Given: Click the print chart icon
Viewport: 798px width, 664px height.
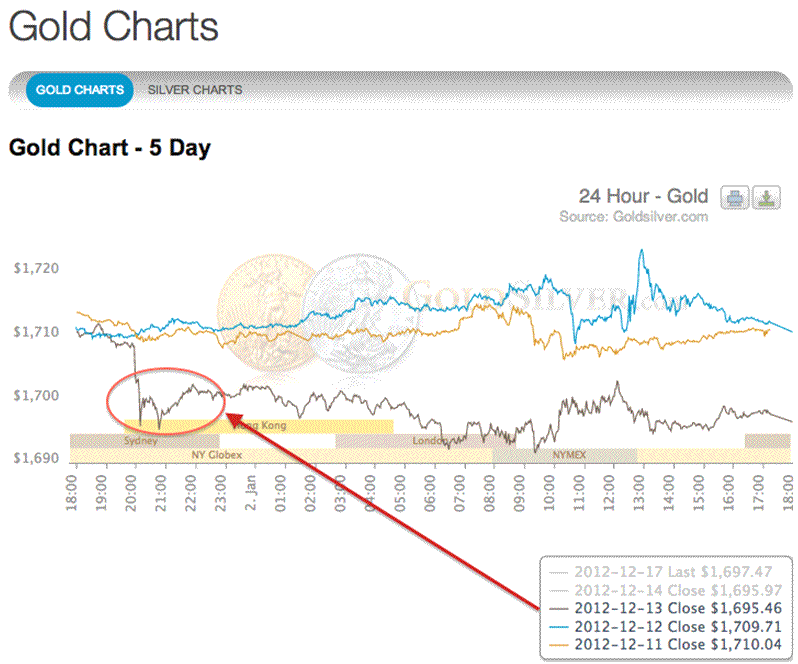Looking at the screenshot, I should pyautogui.click(x=735, y=197).
